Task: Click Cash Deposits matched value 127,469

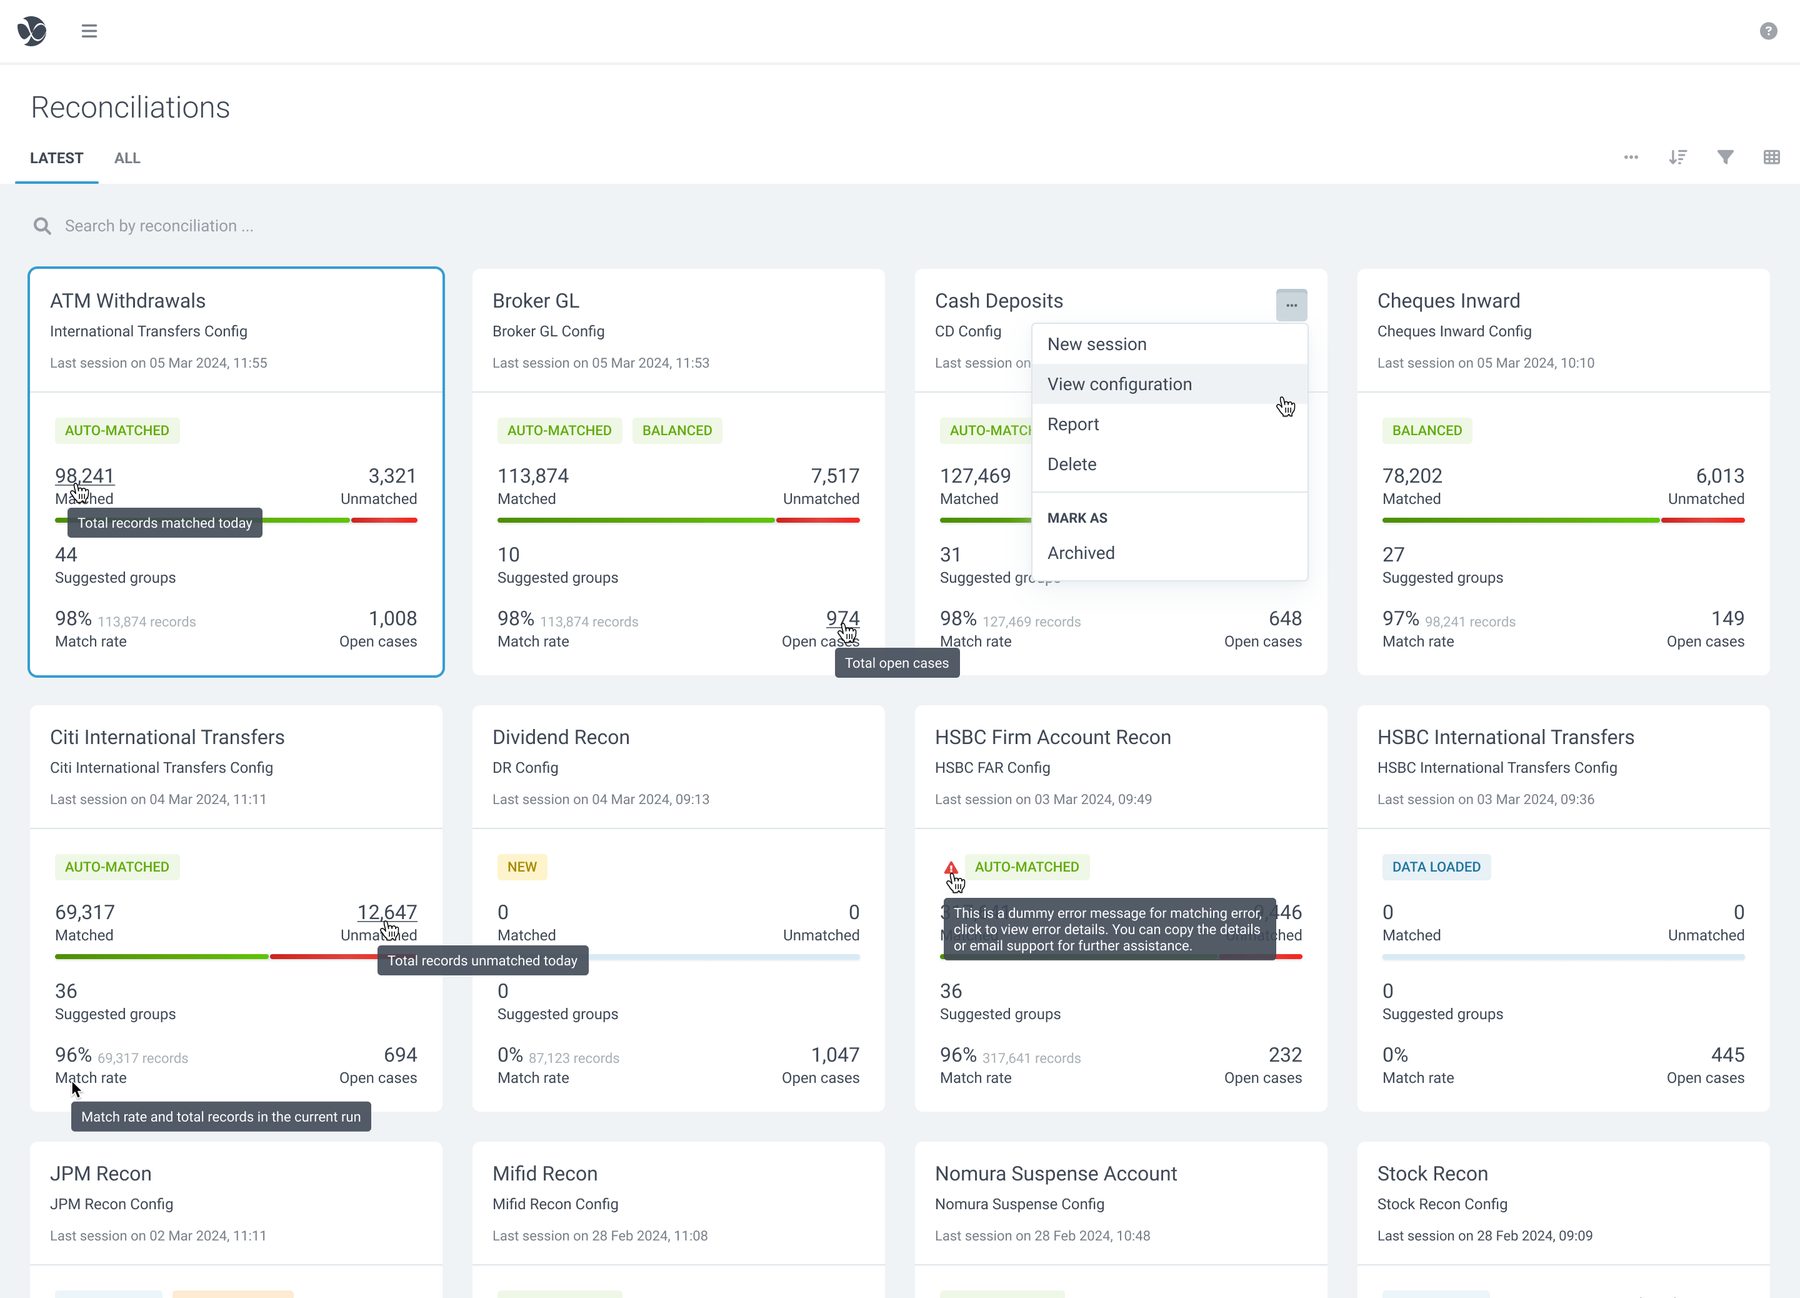Action: [x=975, y=476]
